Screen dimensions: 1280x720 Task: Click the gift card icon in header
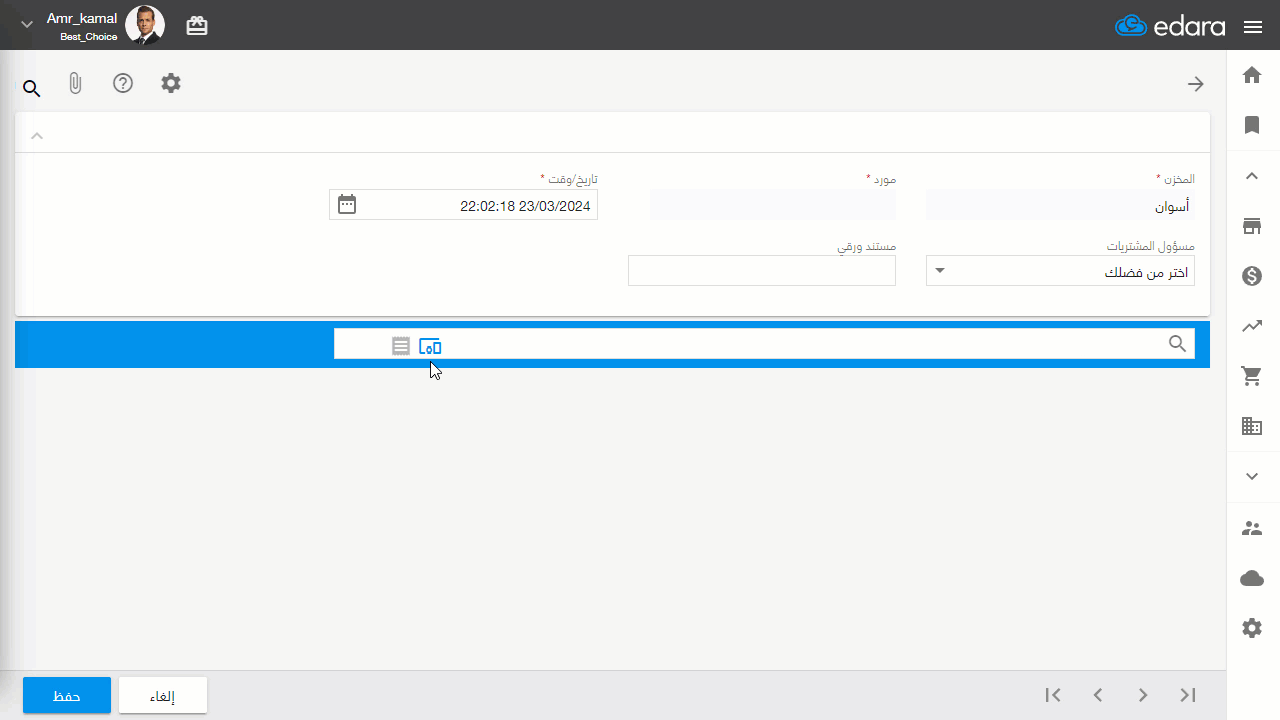(x=197, y=26)
